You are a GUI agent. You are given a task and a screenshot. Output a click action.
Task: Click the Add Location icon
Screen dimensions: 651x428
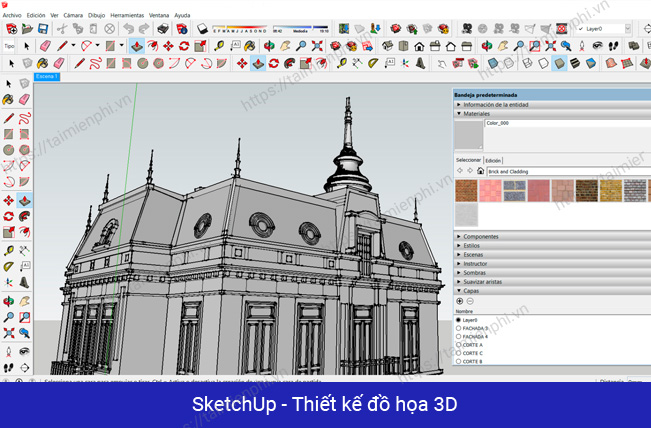point(343,29)
